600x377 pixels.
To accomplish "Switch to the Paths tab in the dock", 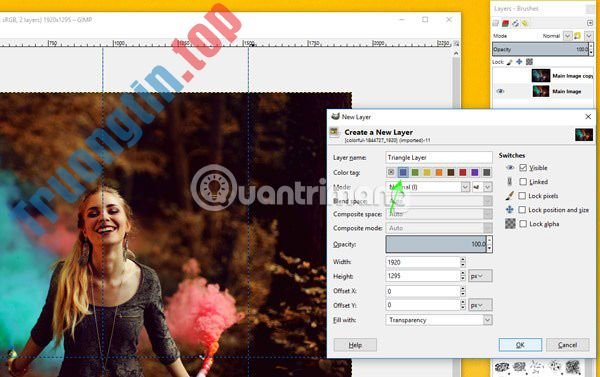I will (x=515, y=24).
